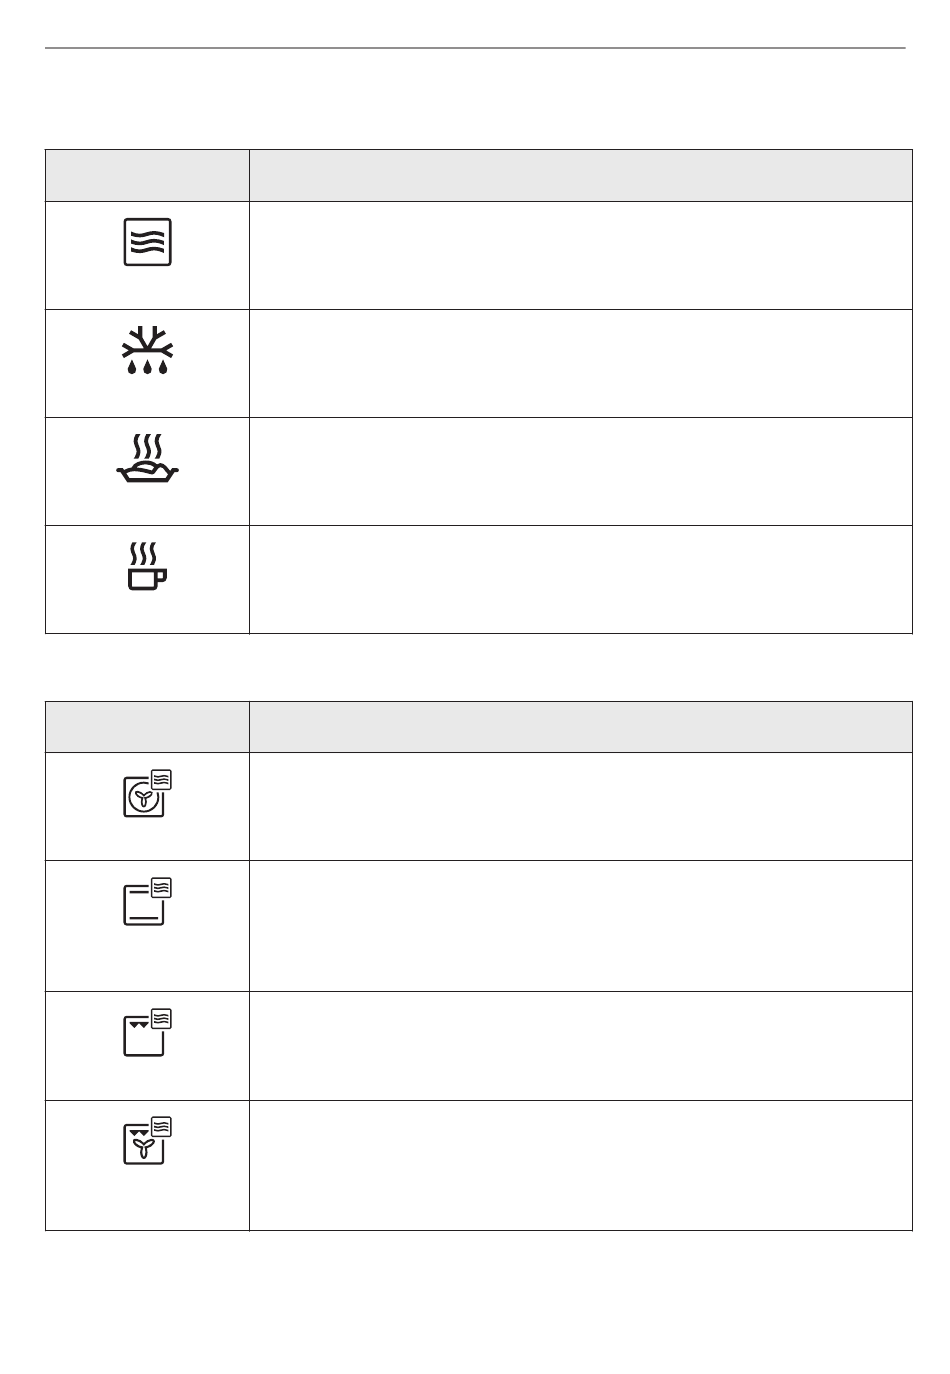Select the second table's wide gray header cell

click(581, 727)
